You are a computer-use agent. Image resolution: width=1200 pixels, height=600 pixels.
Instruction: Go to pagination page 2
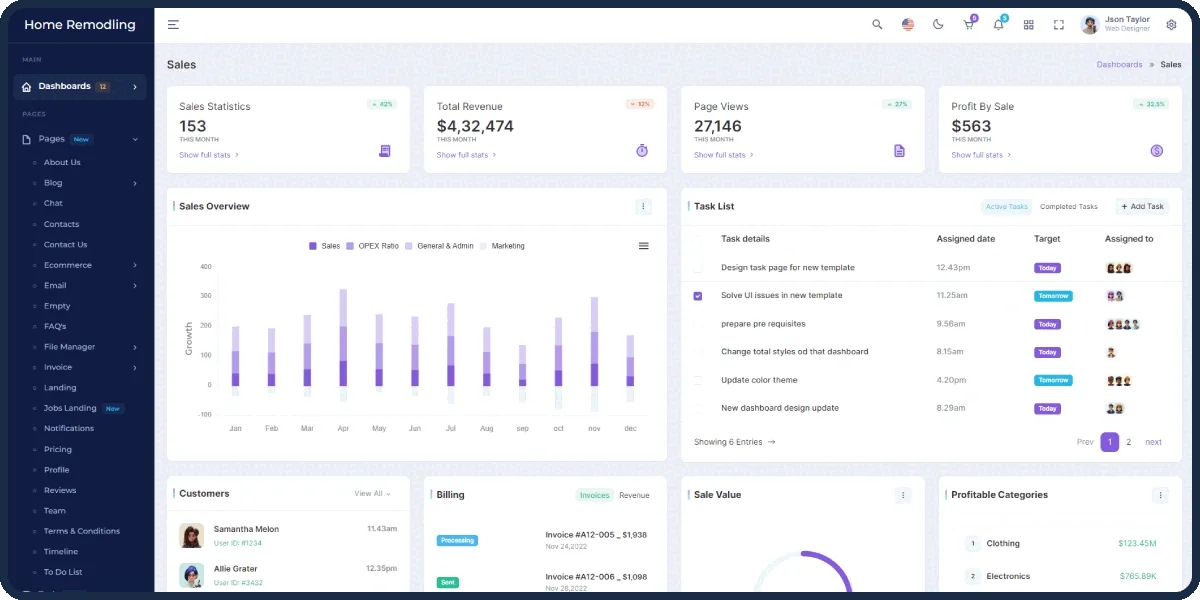coord(1129,442)
